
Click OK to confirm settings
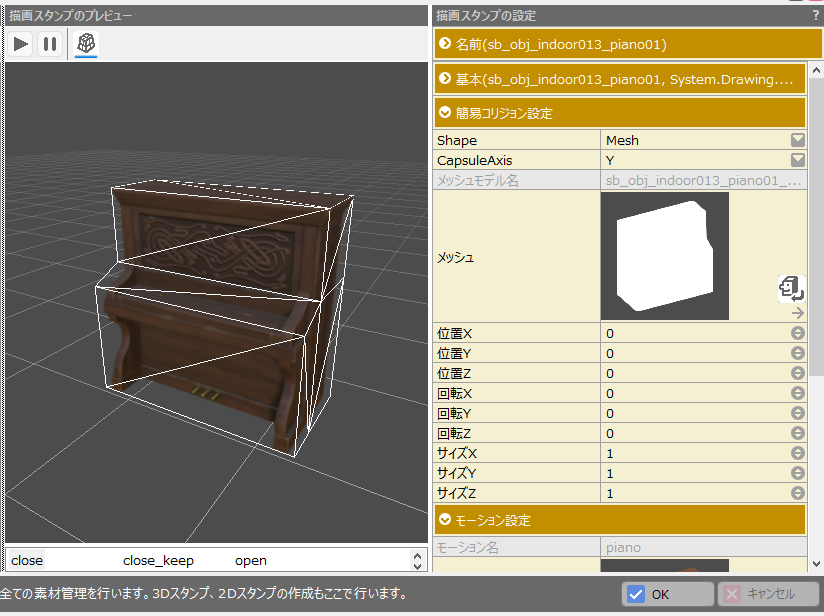pos(666,594)
